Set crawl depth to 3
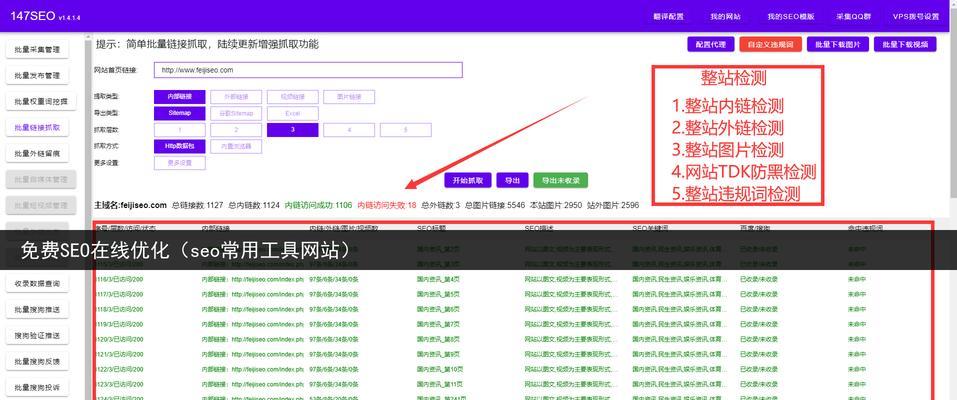This screenshot has height=400, width=957. 292,130
